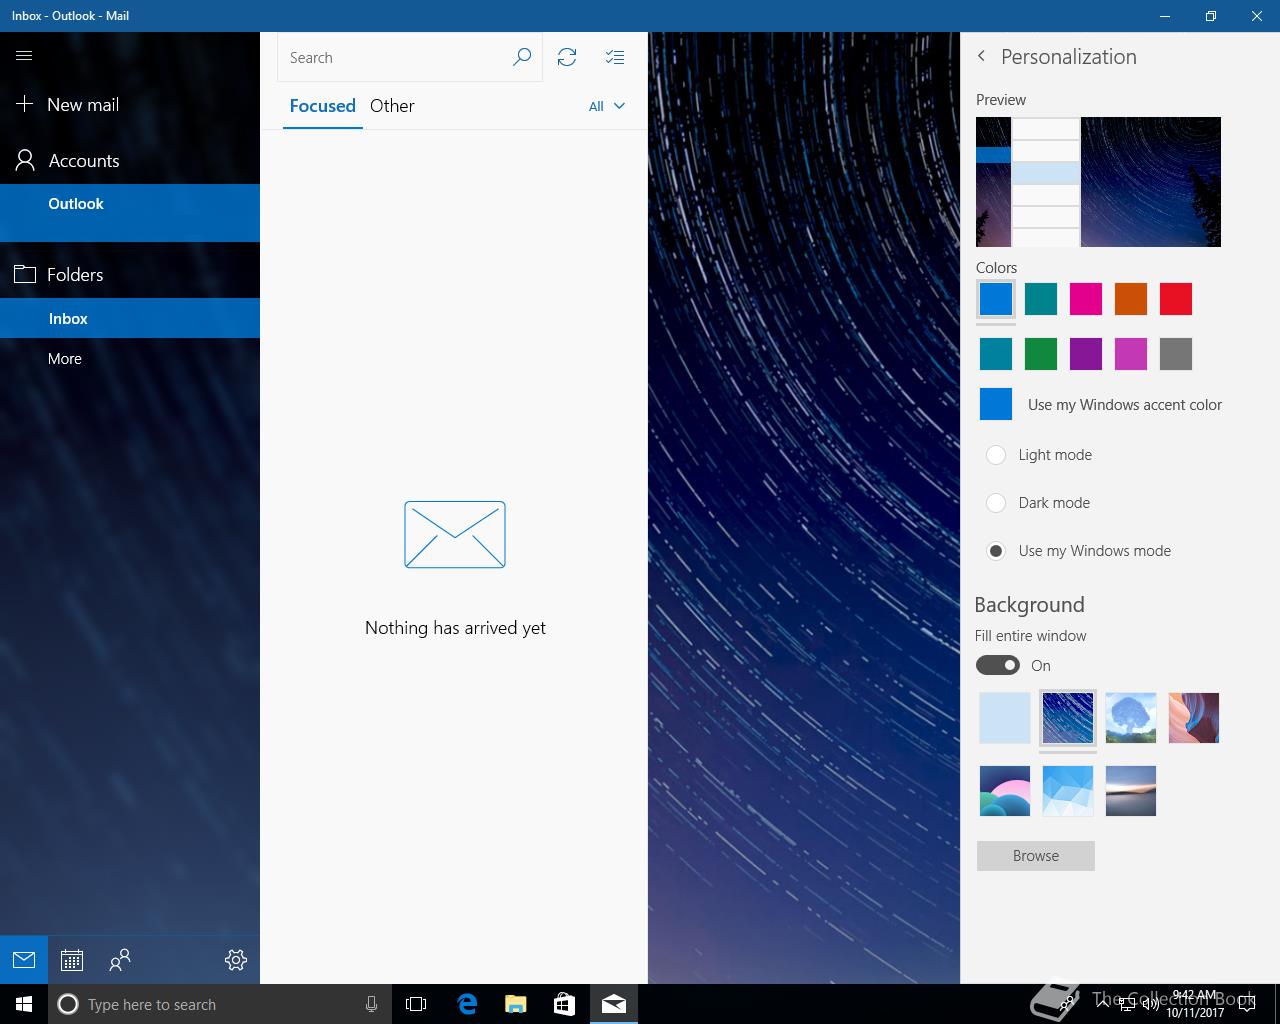Choose the colorful spheres background
This screenshot has width=1280, height=1024.
click(1005, 791)
